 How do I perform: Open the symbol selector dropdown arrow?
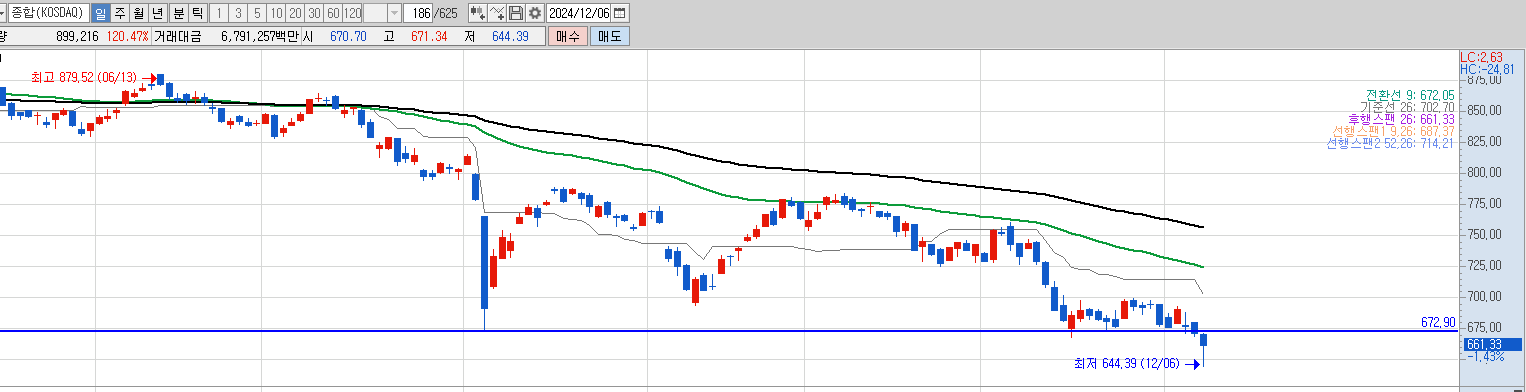tap(3, 13)
